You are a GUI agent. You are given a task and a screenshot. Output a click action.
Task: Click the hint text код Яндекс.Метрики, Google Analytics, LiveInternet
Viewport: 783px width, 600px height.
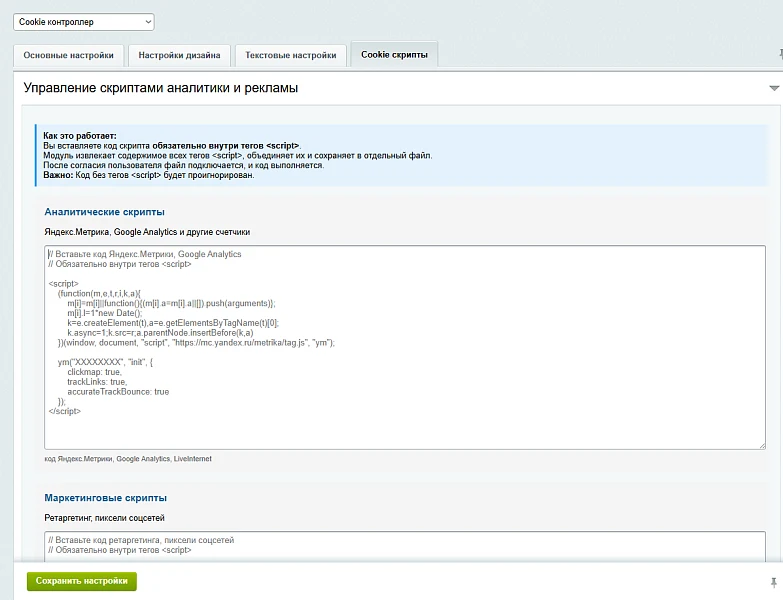pos(128,459)
